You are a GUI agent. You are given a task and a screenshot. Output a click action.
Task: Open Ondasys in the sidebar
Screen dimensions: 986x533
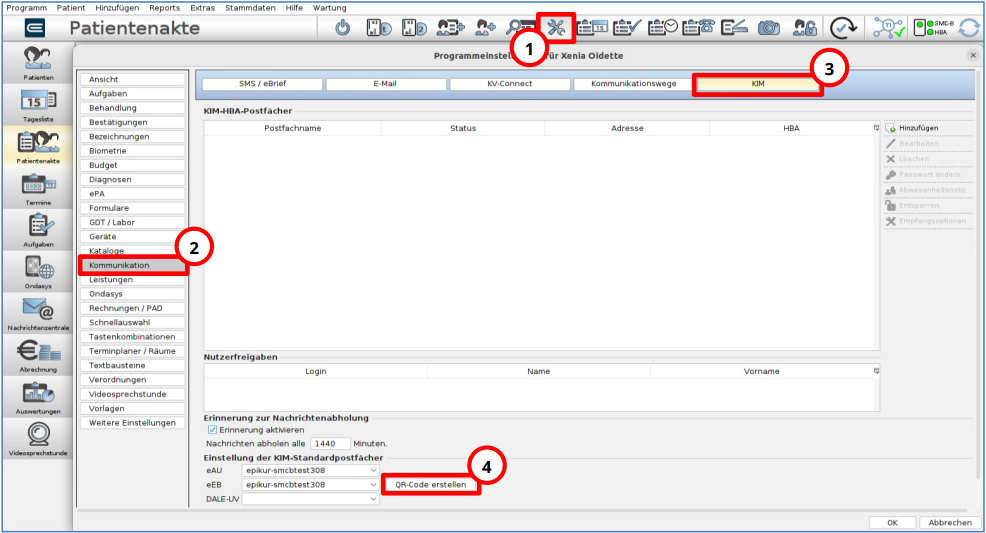[38, 272]
